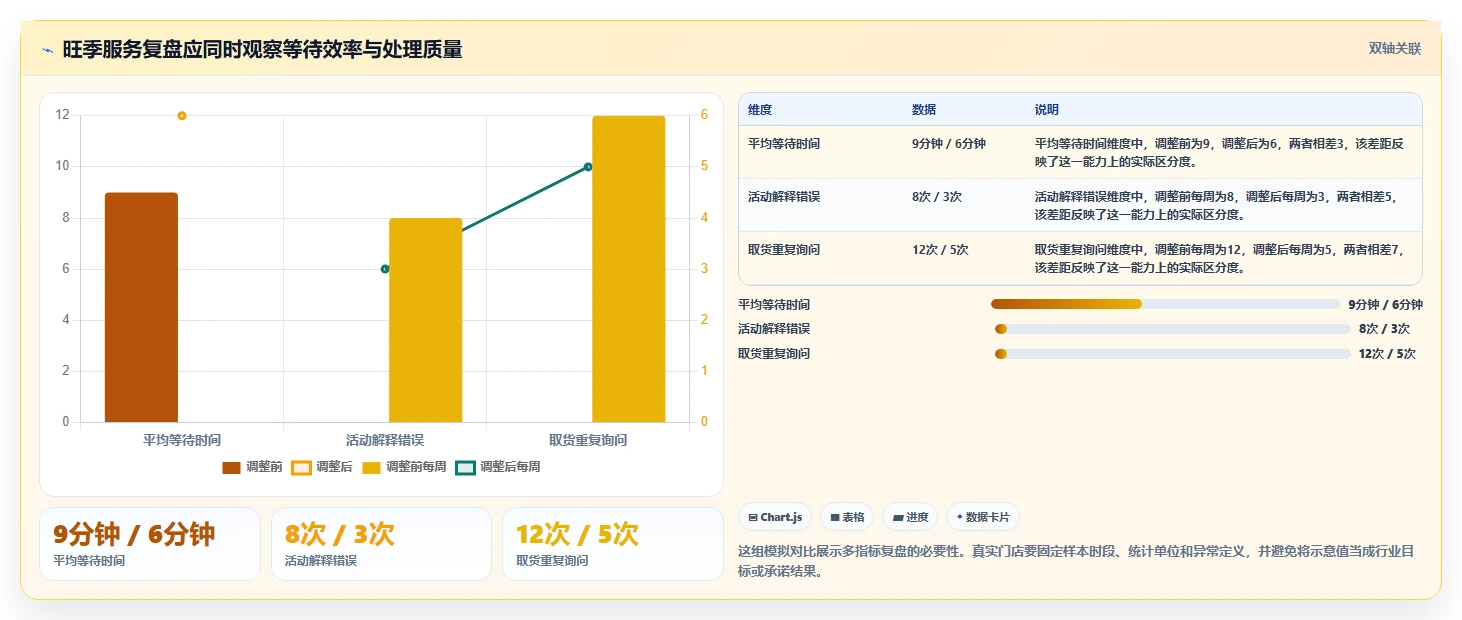Click the icon inside the Chart.js chip
This screenshot has width=1462, height=620.
tap(753, 517)
